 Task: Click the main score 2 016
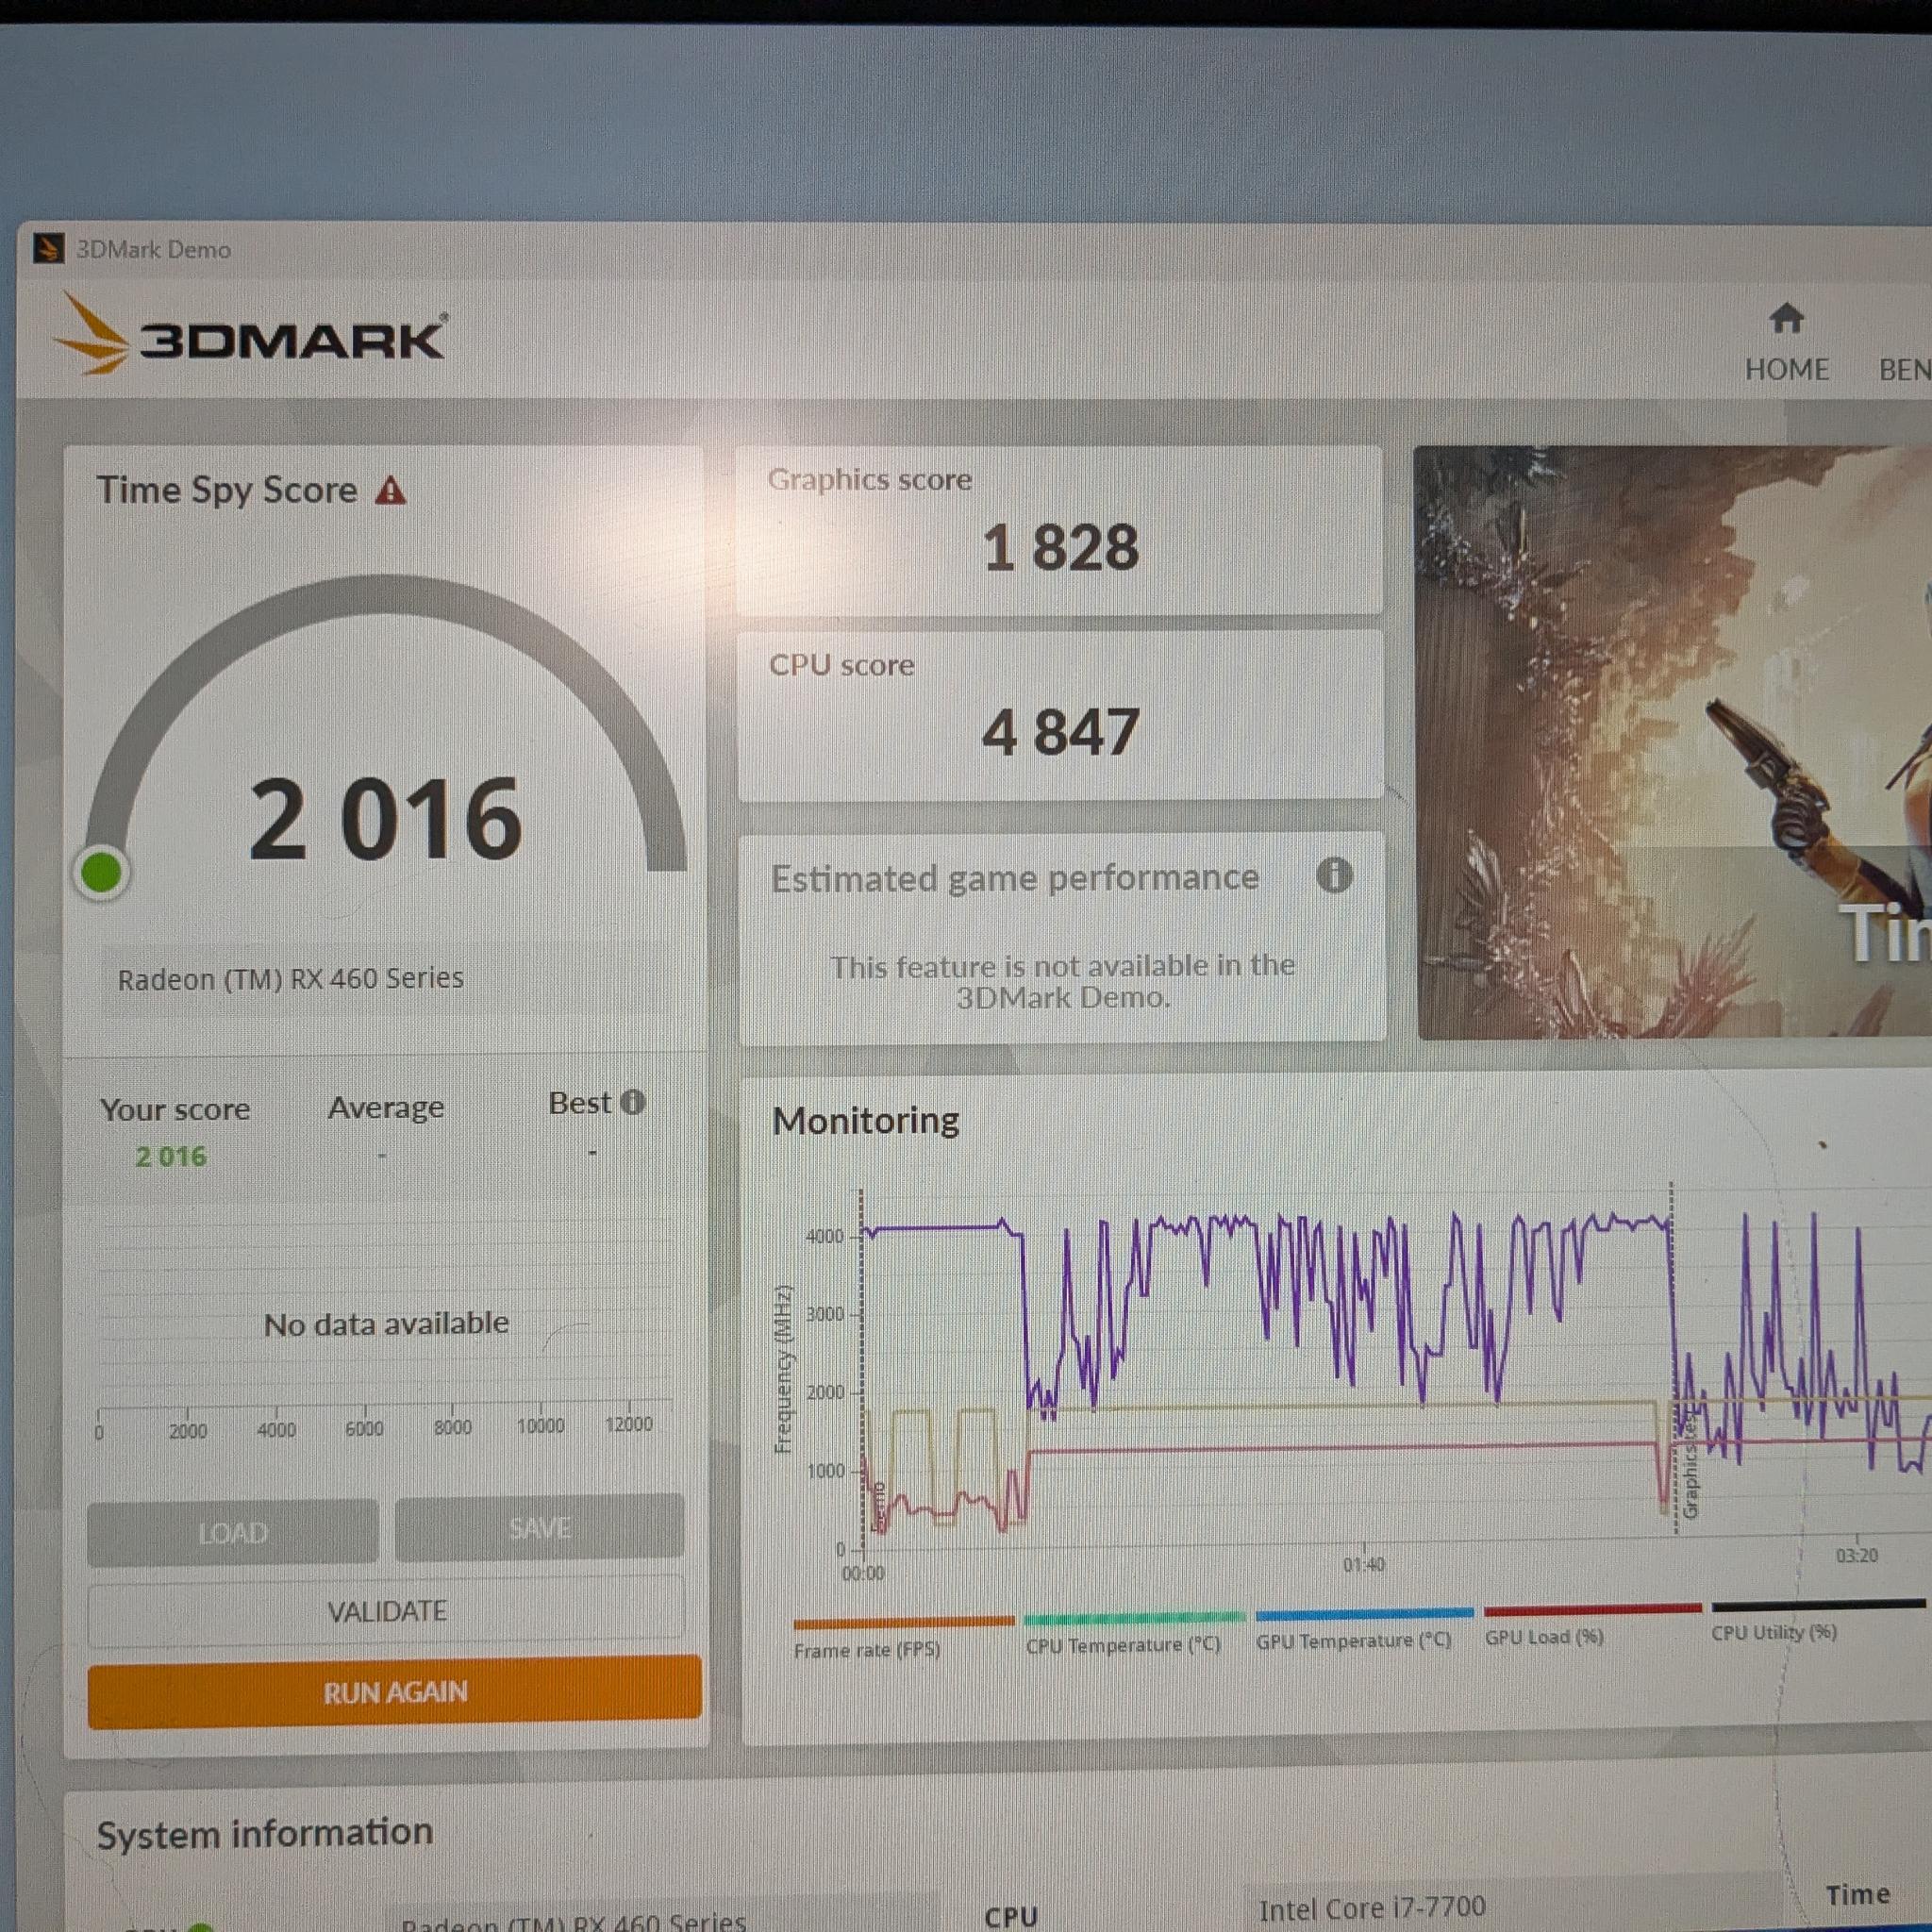click(x=386, y=819)
